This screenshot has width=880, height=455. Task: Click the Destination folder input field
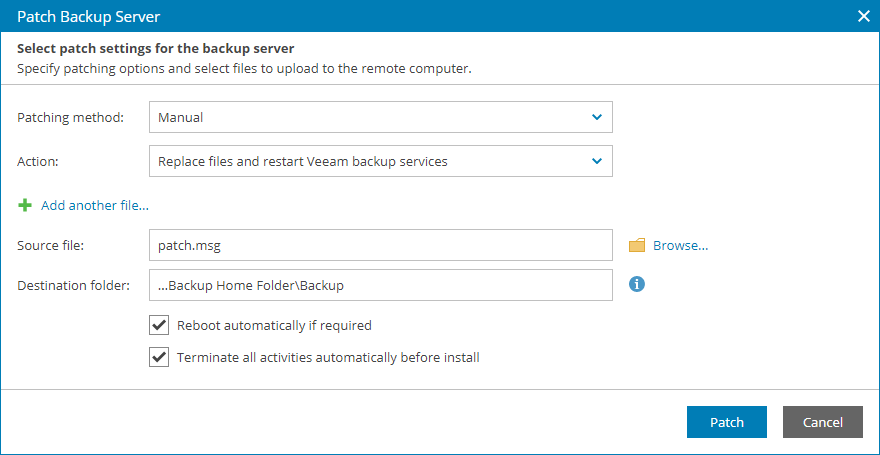381,285
